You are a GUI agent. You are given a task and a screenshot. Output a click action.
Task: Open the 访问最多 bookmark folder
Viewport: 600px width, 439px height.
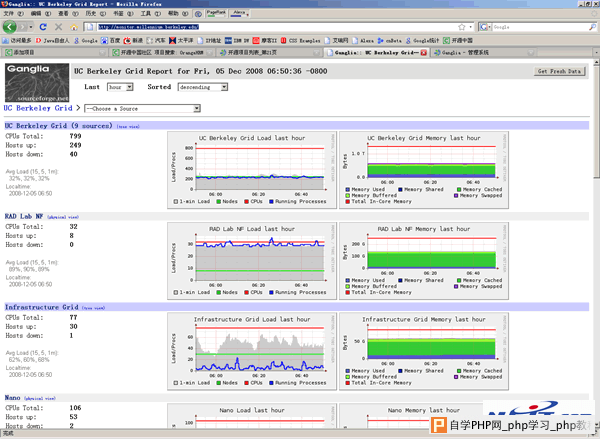[x=16, y=40]
